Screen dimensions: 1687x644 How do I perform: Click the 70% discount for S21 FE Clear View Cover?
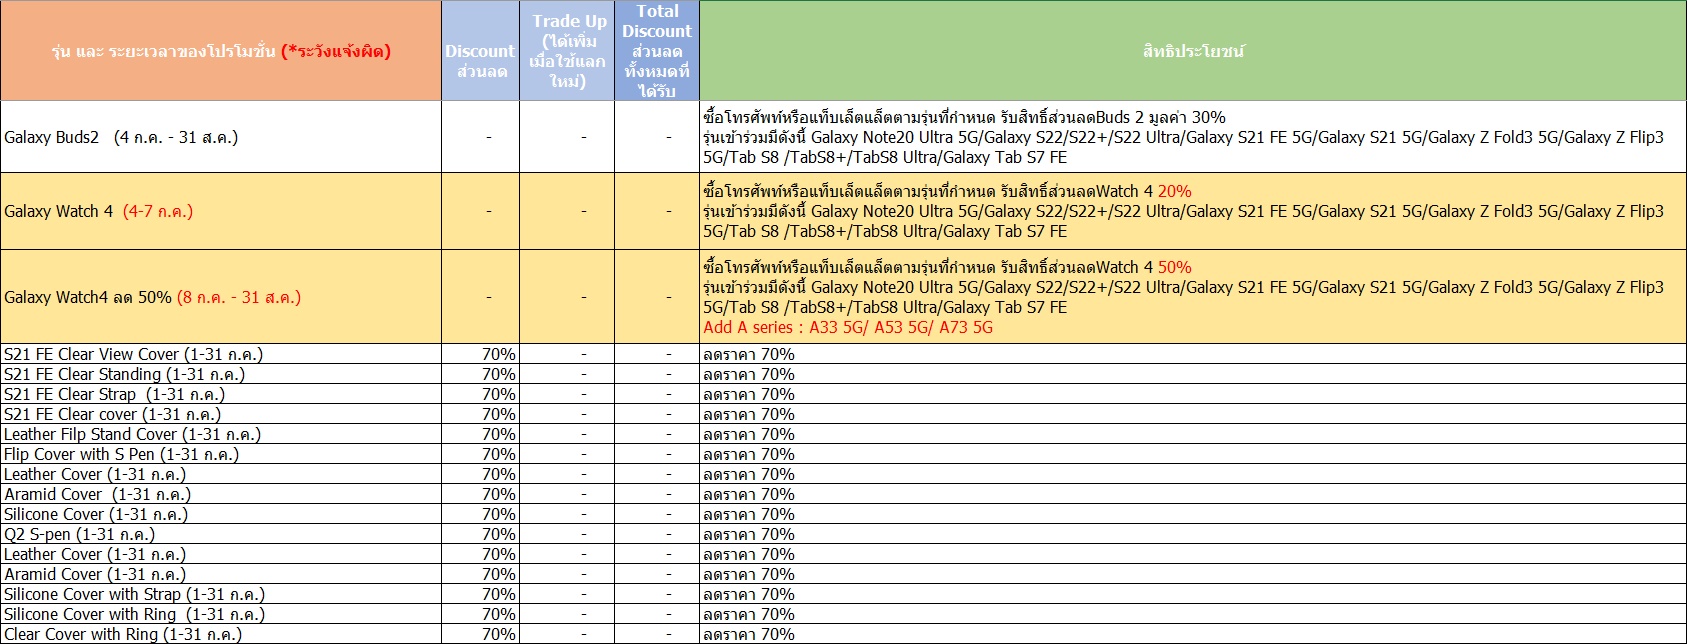480,354
